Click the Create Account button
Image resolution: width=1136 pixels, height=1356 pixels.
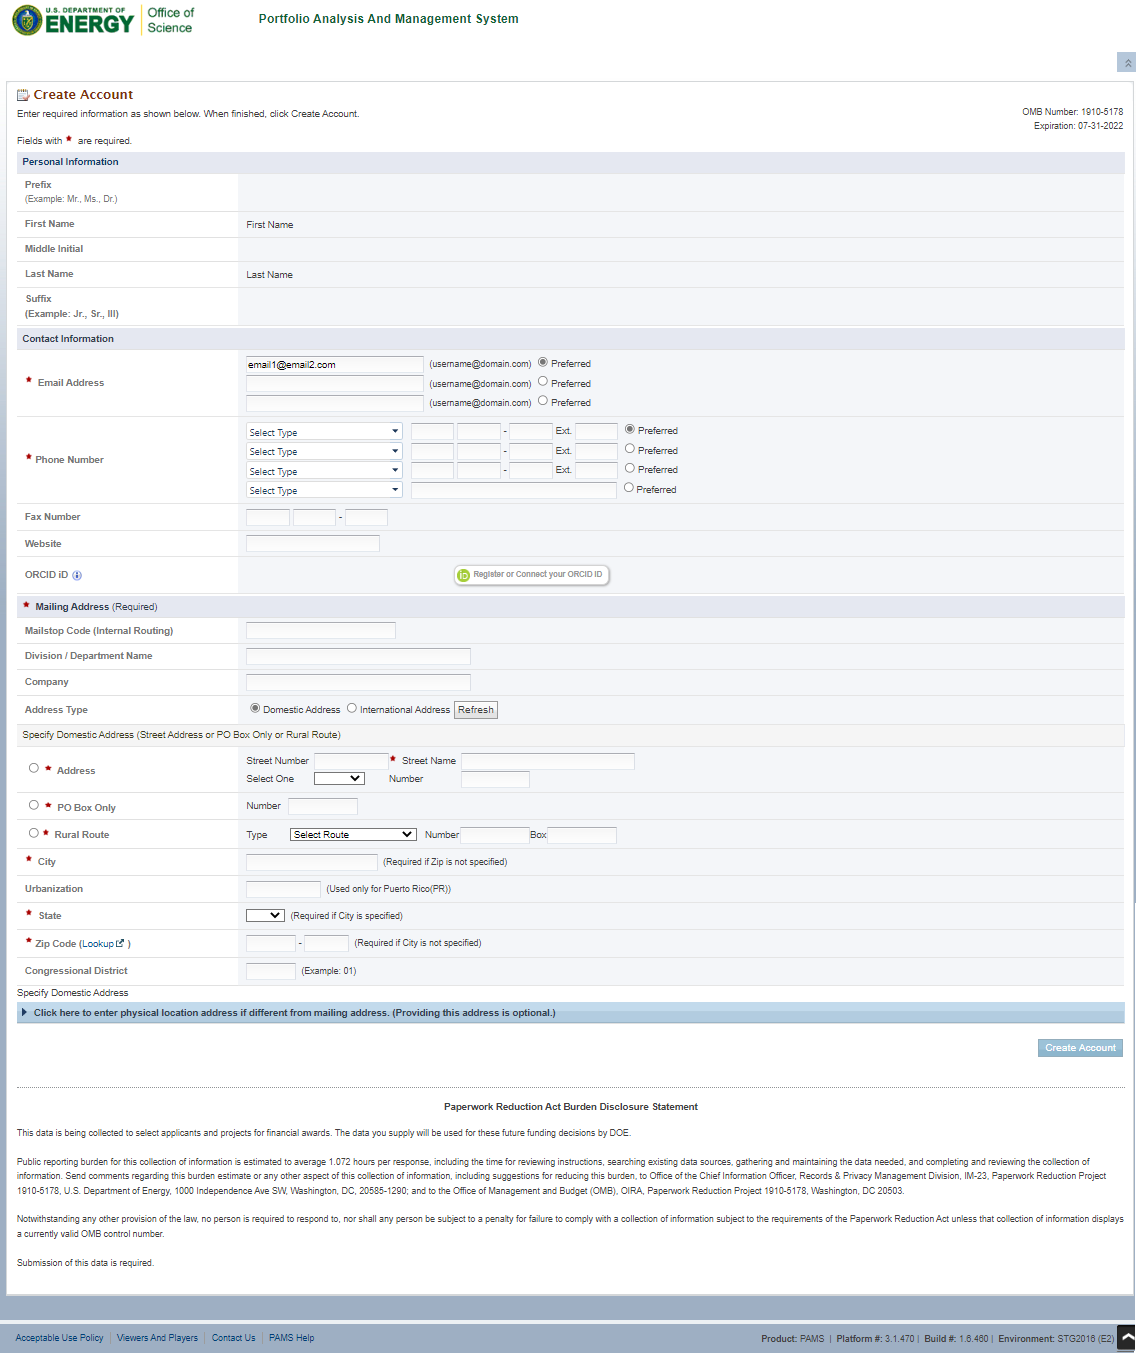tap(1080, 1048)
